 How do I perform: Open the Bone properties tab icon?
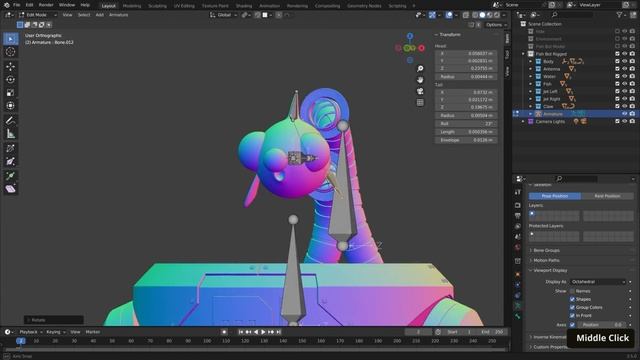(x=518, y=316)
